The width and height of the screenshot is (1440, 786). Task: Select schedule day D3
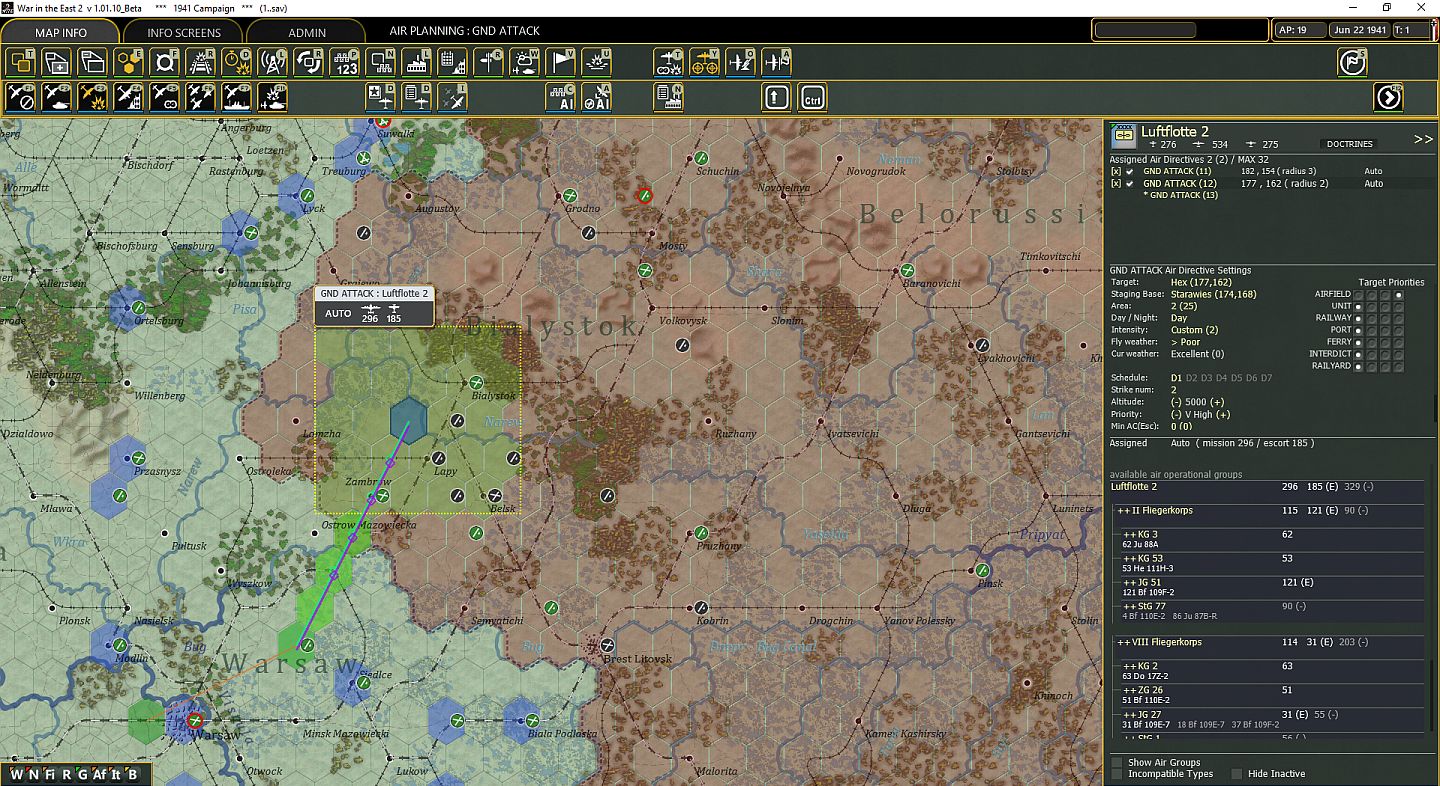[1207, 378]
